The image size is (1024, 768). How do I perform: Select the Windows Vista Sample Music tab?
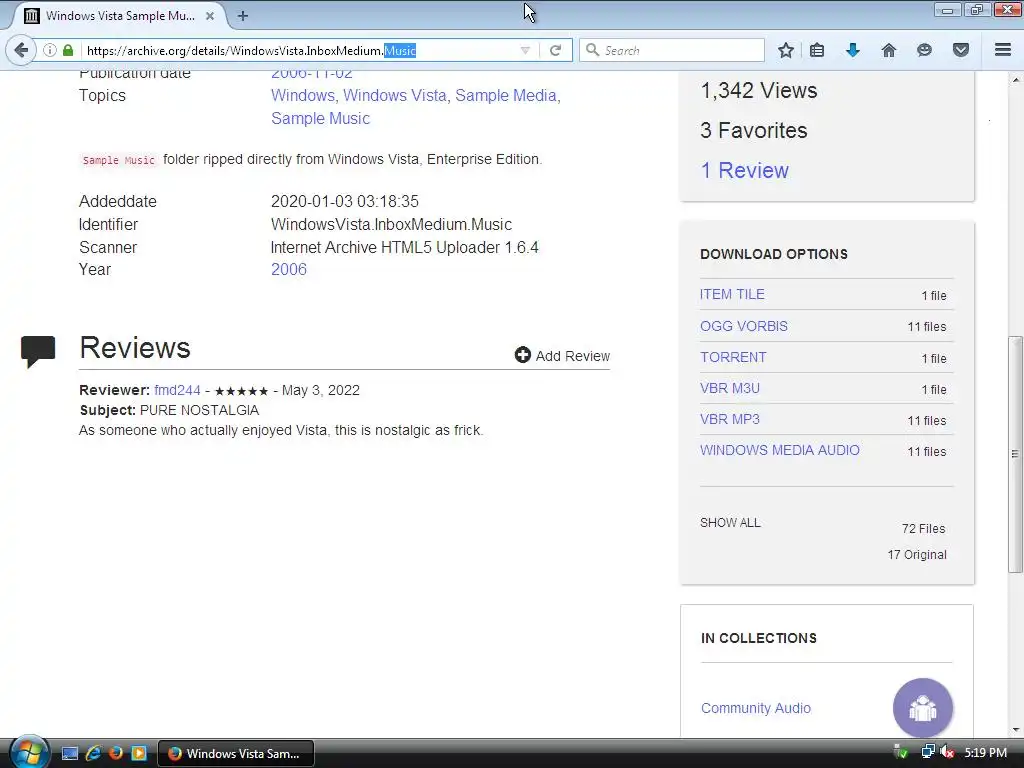tap(120, 16)
